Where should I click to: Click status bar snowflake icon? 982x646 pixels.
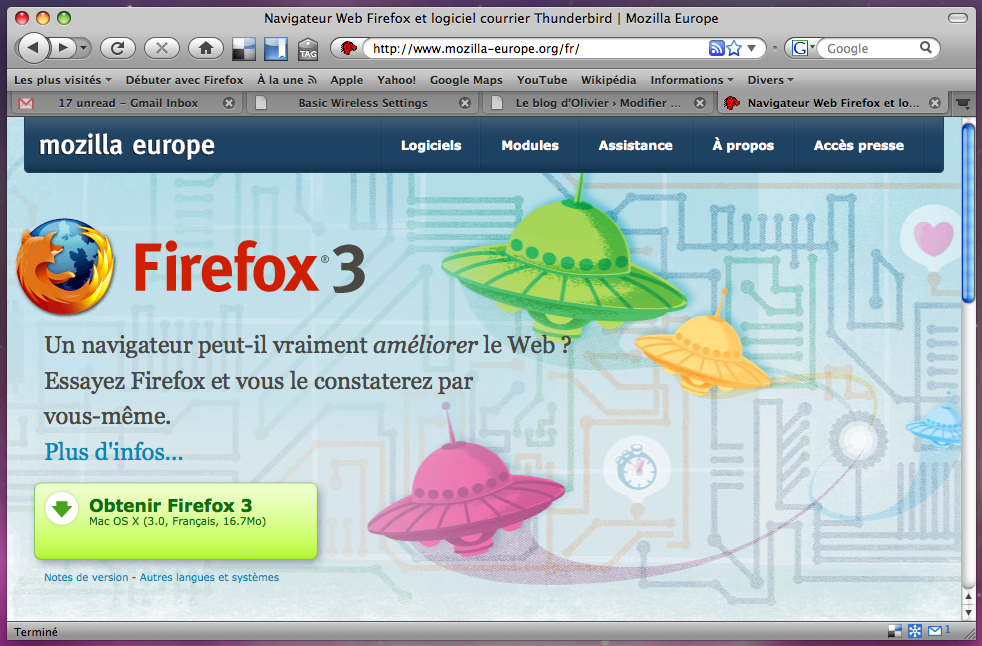point(915,631)
